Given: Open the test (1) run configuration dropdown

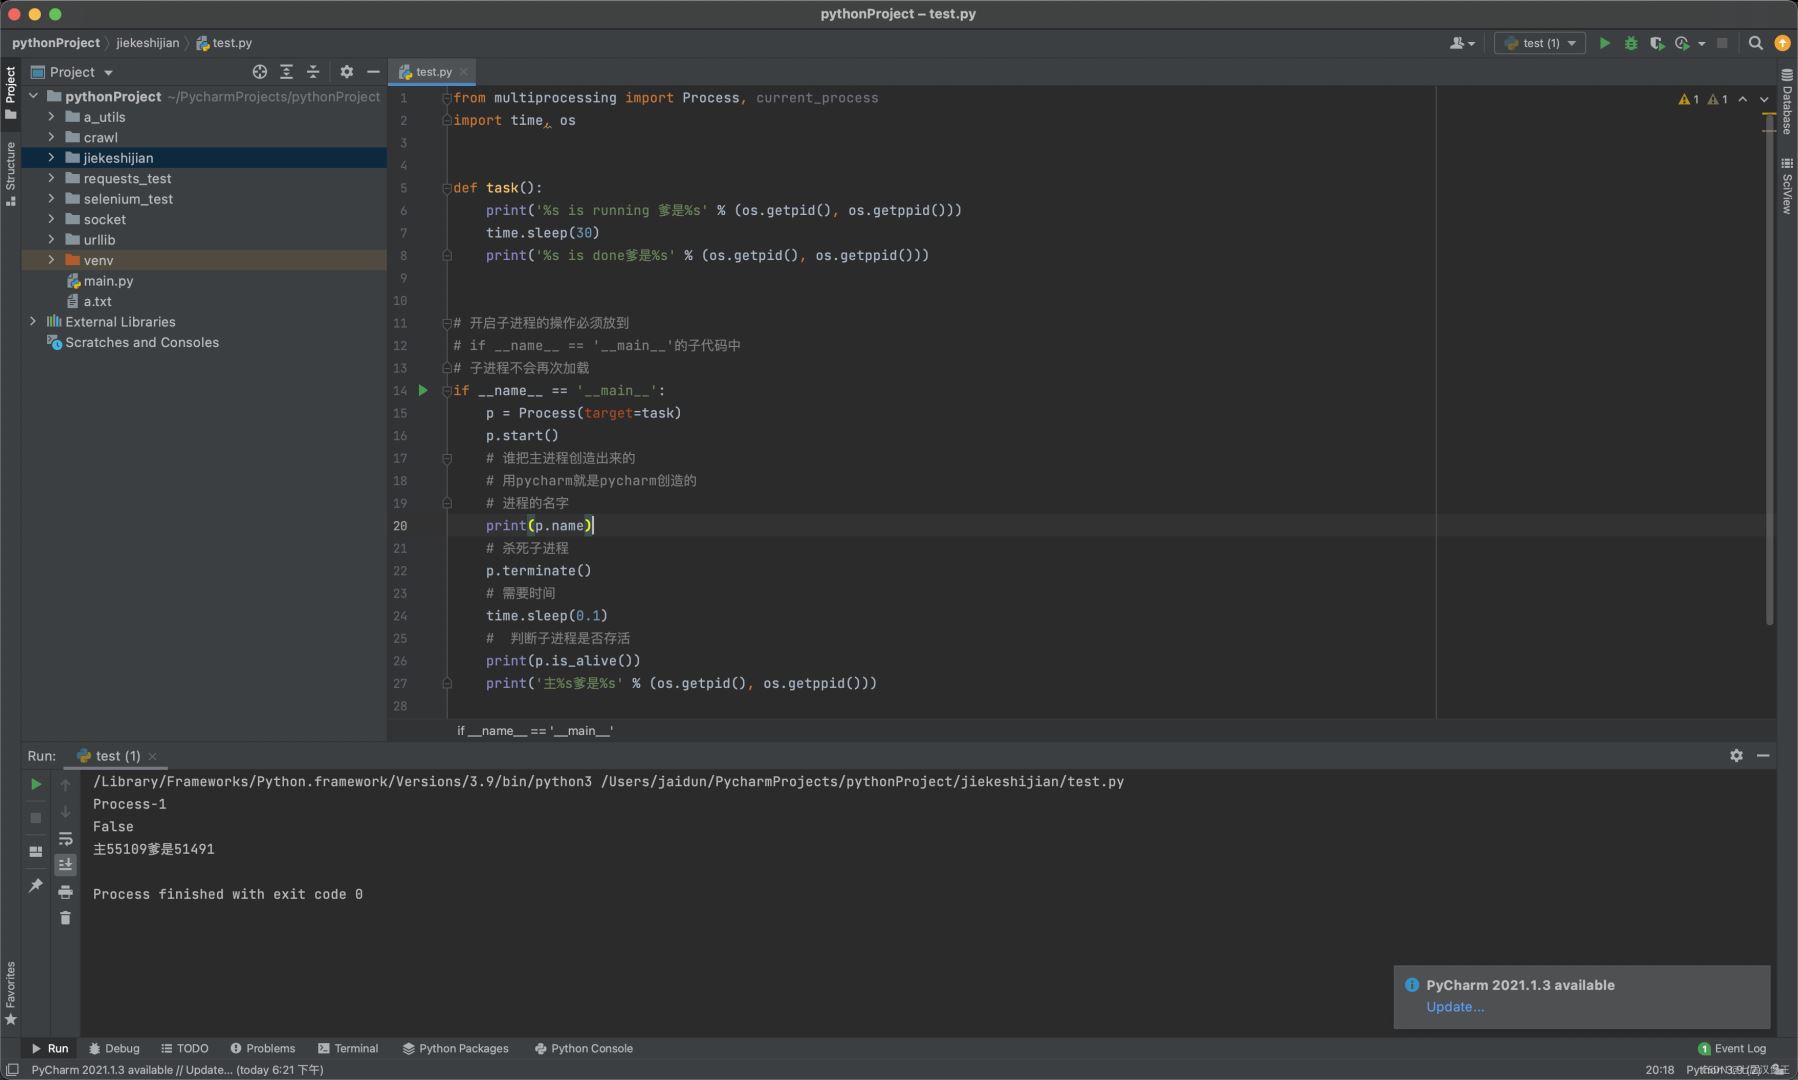Looking at the screenshot, I should point(1540,43).
